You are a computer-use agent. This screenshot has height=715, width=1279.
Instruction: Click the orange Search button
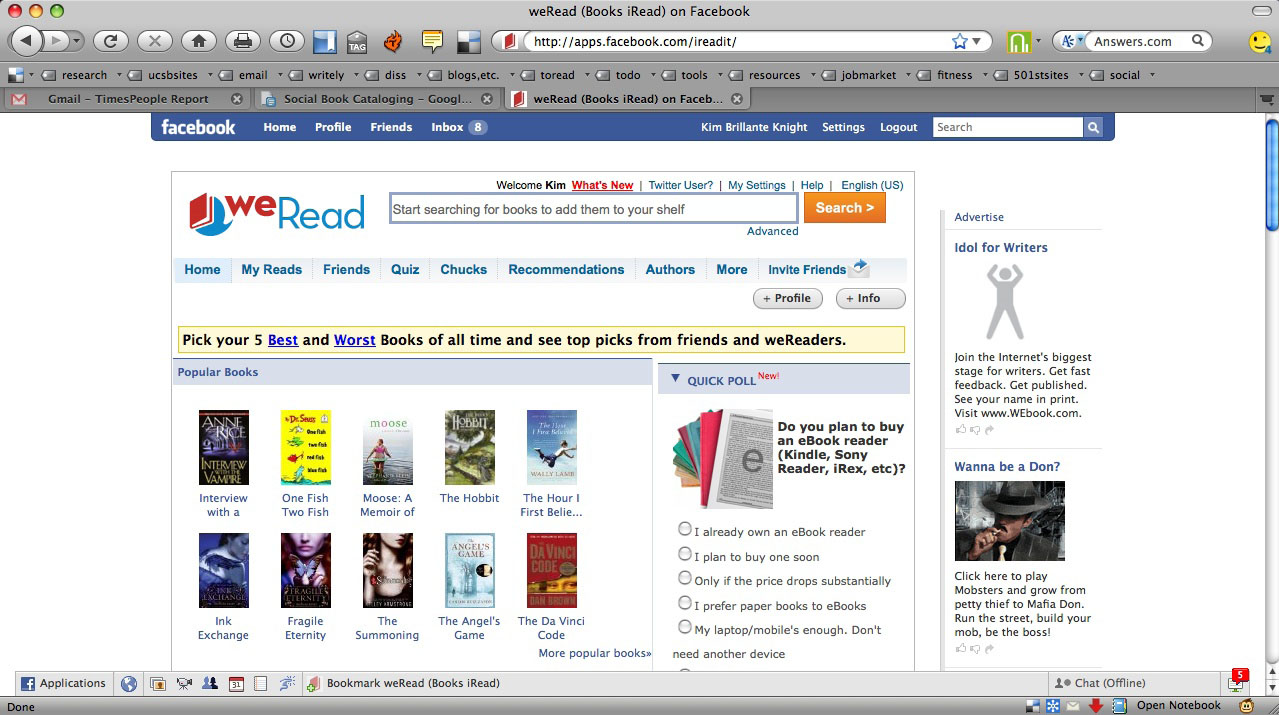coord(844,208)
